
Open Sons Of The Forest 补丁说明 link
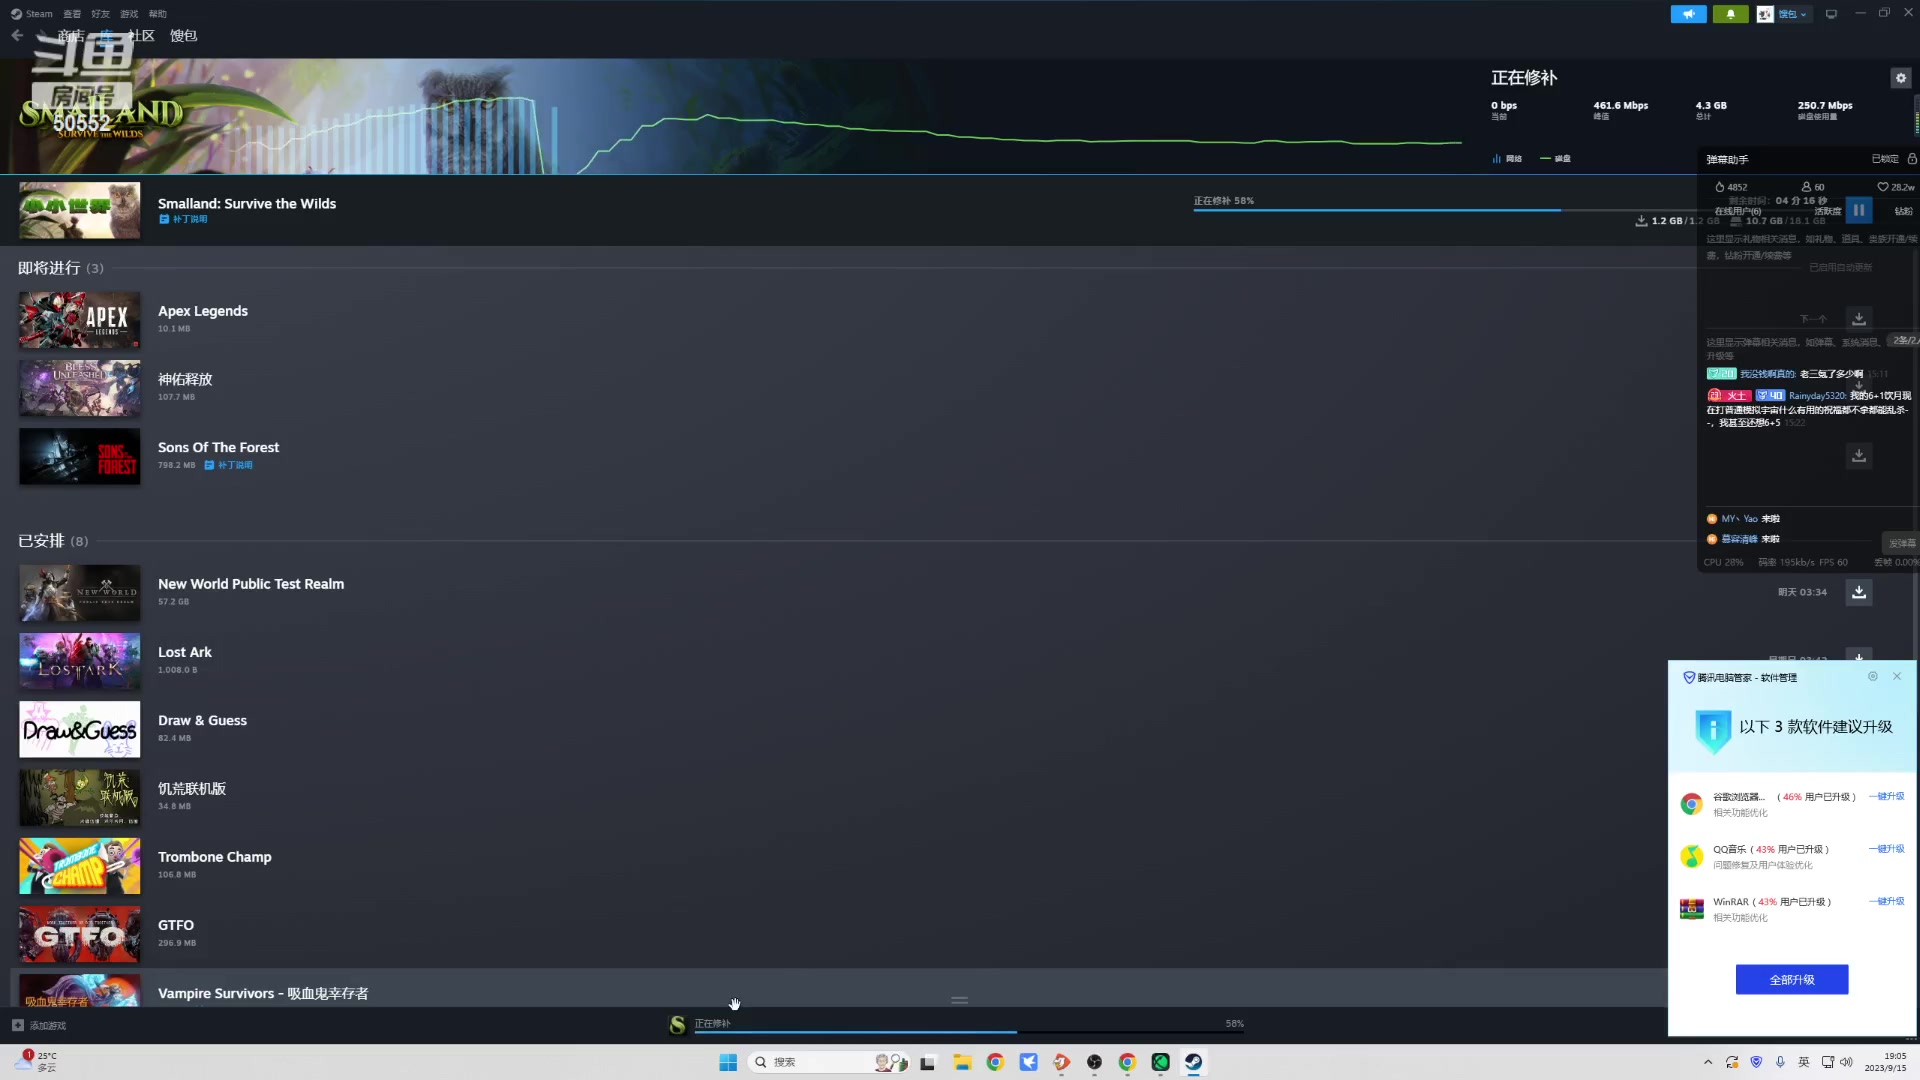tap(229, 465)
